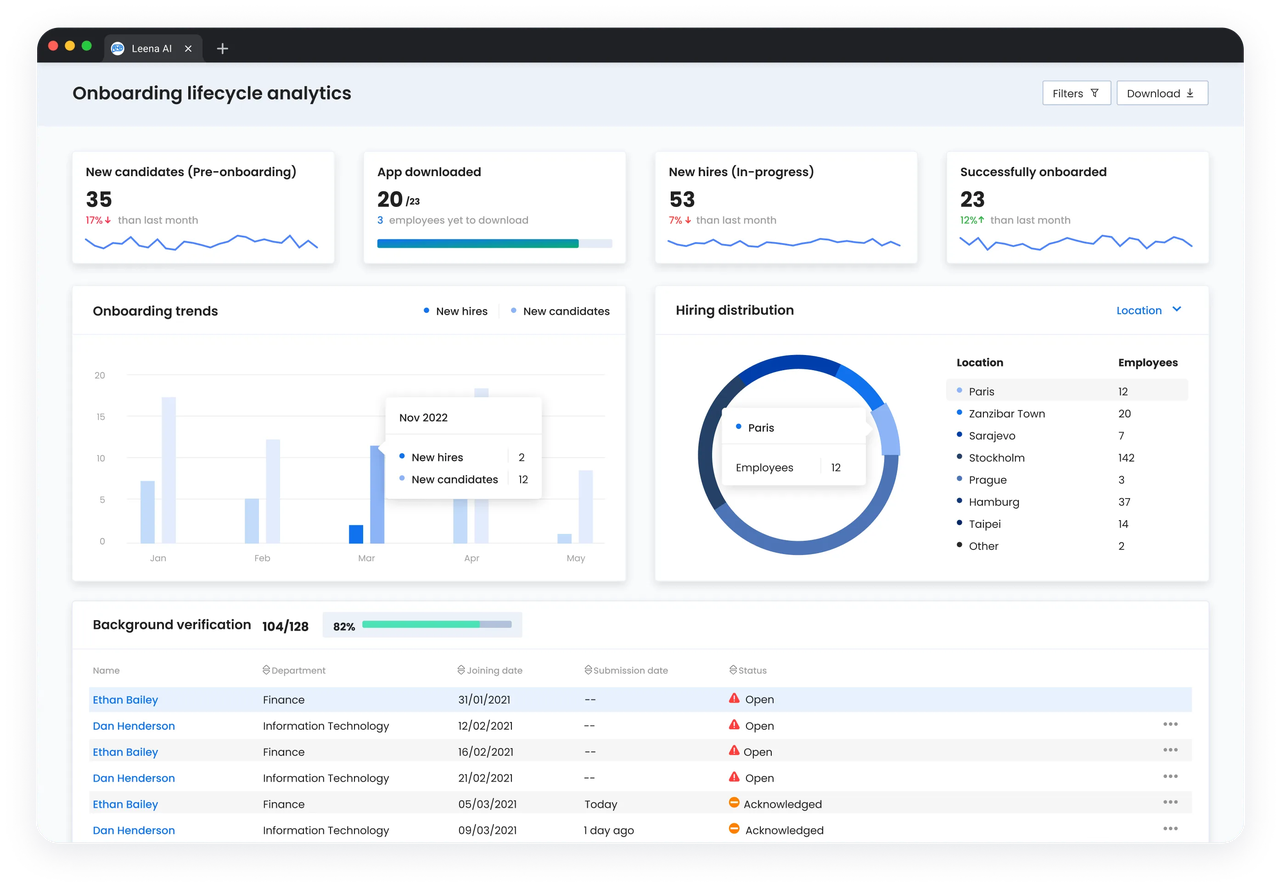Expand the Location dropdown in Hiring distribution

tap(1149, 310)
